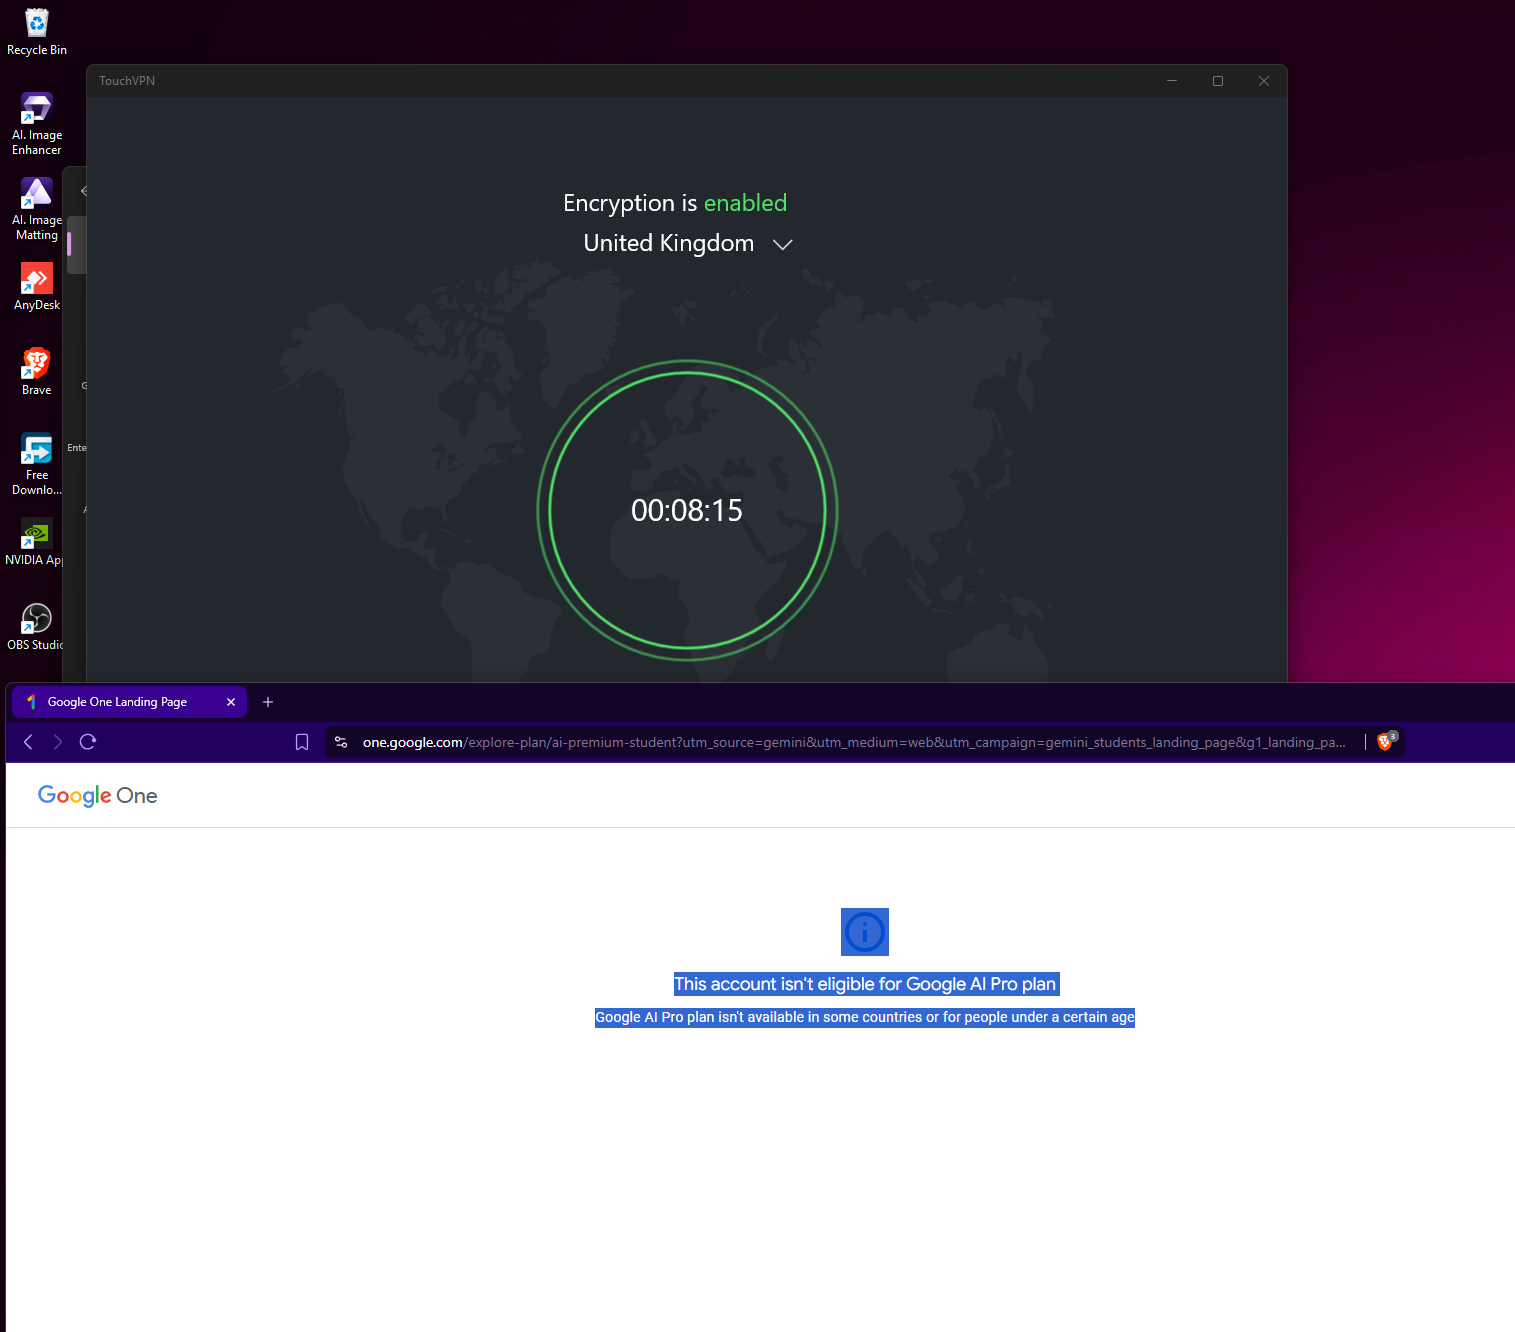Image resolution: width=1515 pixels, height=1332 pixels.
Task: Go back to the previous page
Action: point(28,742)
